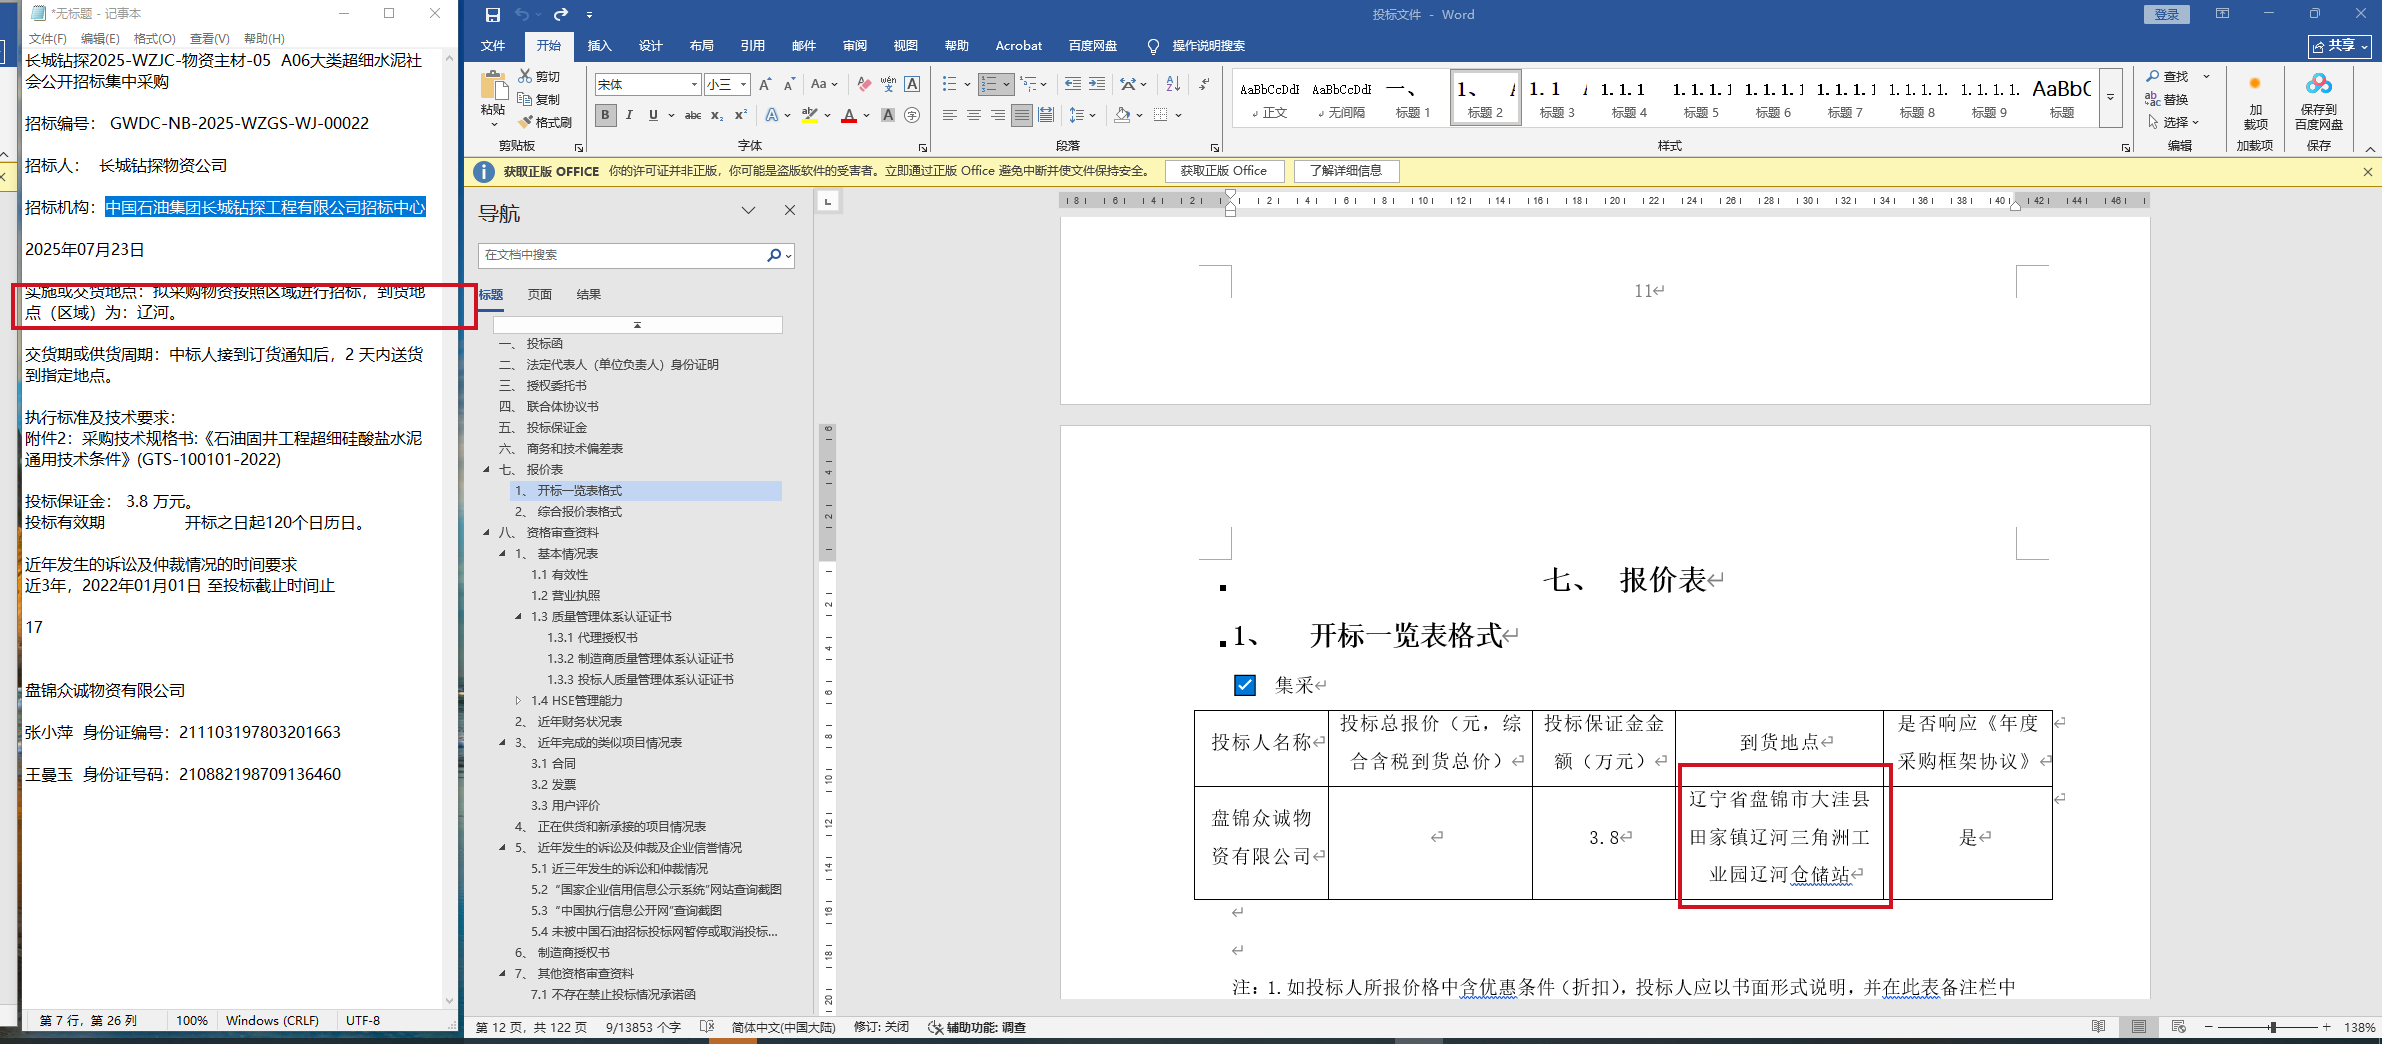Click the center align paragraph icon

coord(973,115)
